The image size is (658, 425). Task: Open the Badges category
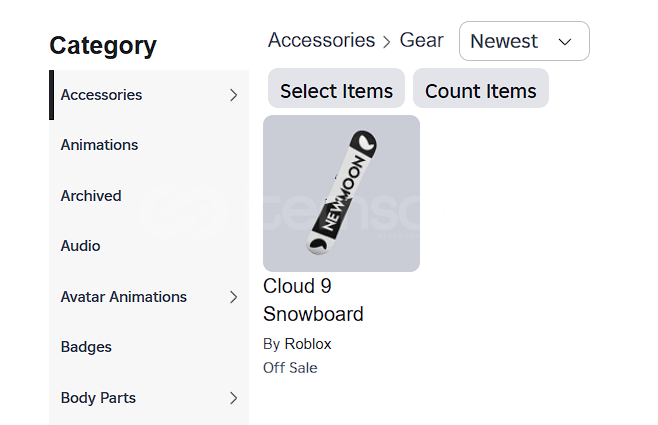coord(86,347)
